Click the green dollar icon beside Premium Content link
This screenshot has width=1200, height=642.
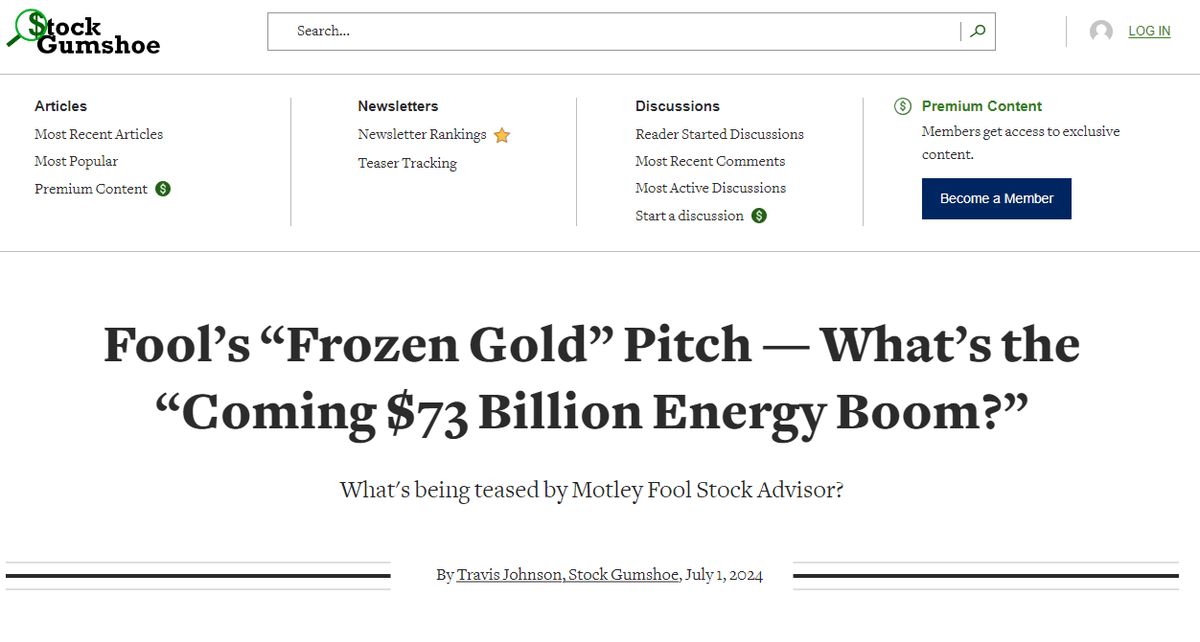pyautogui.click(x=163, y=189)
